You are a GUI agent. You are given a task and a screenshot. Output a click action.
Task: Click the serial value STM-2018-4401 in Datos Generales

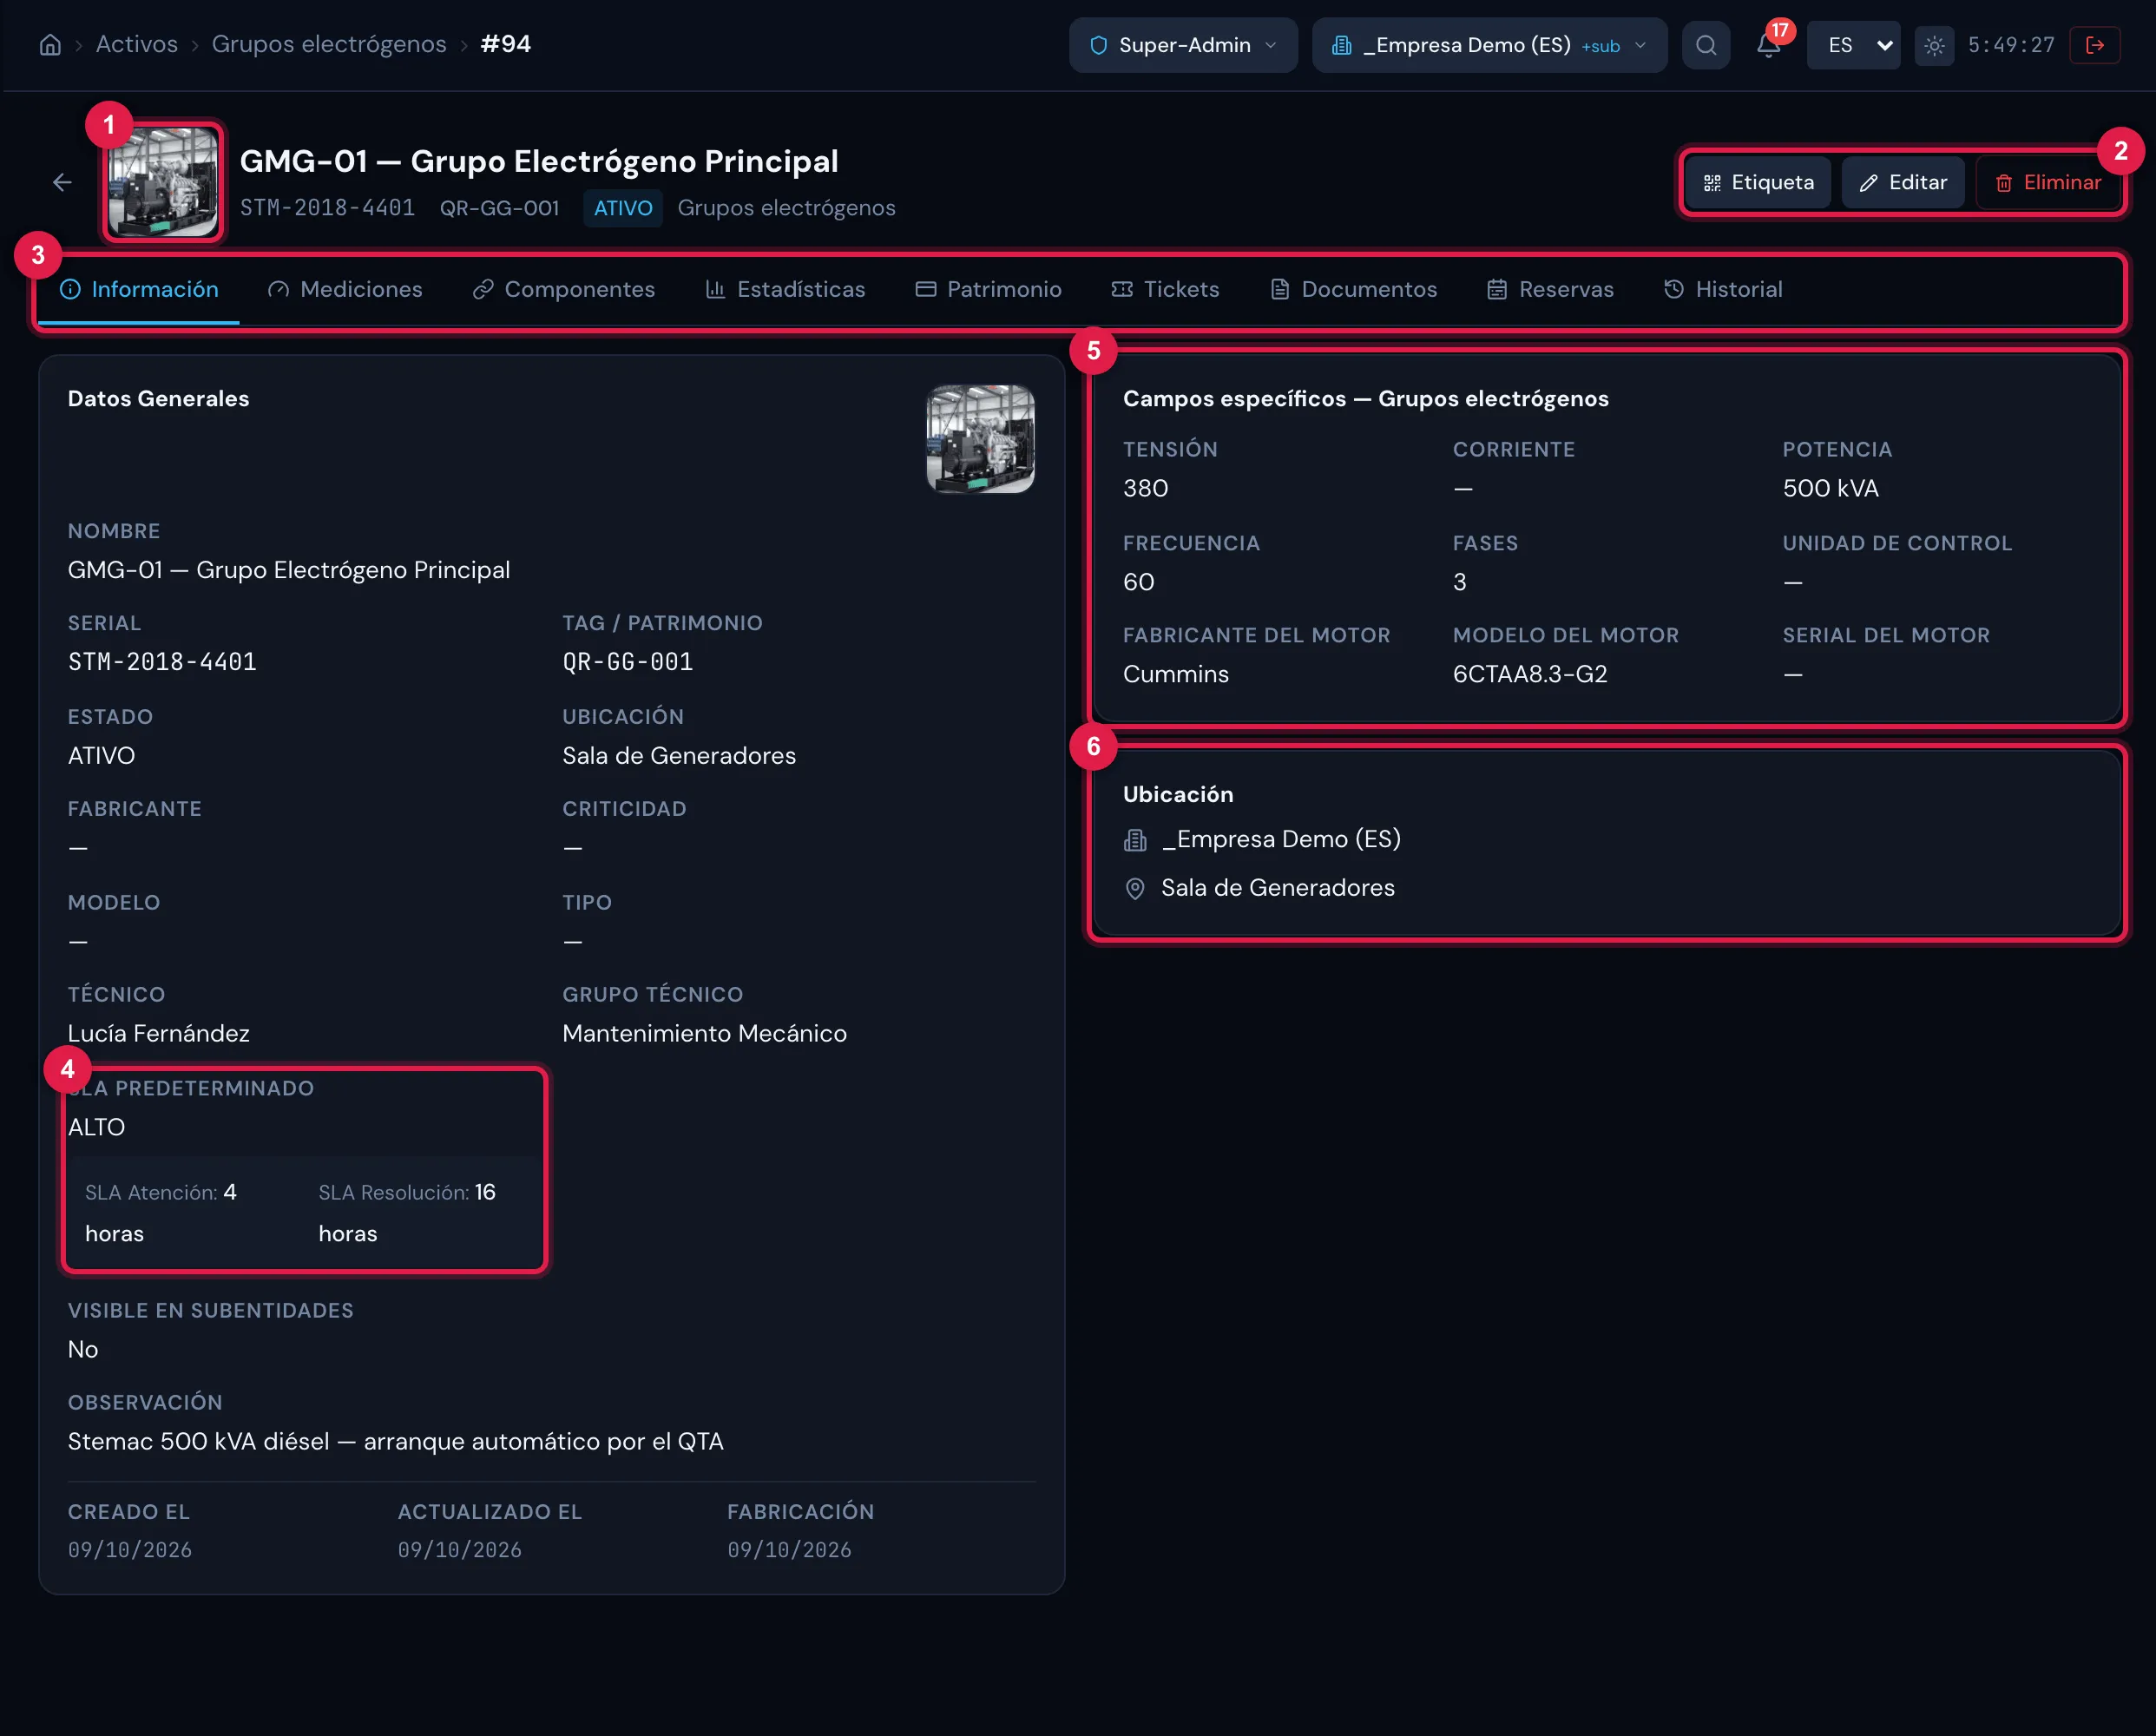162,662
